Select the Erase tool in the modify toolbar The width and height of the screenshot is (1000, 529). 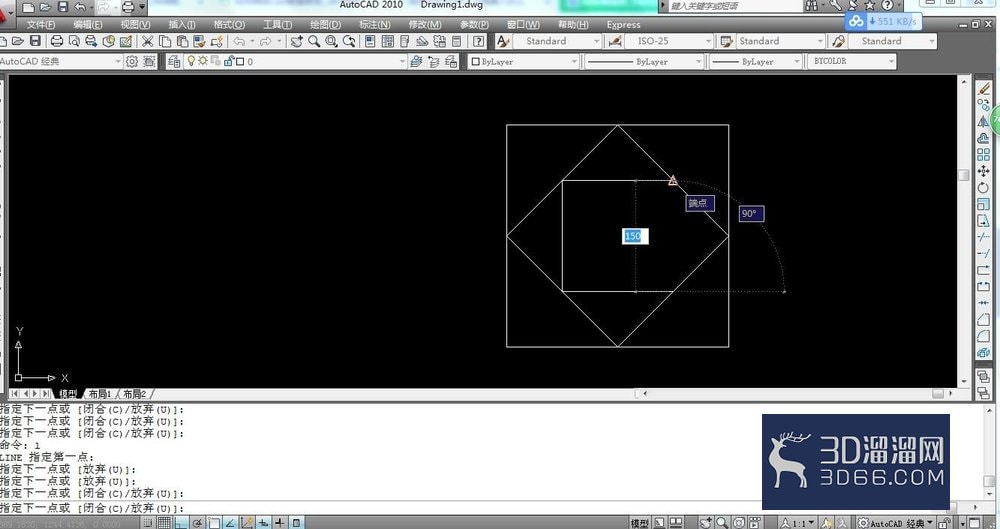pos(983,88)
